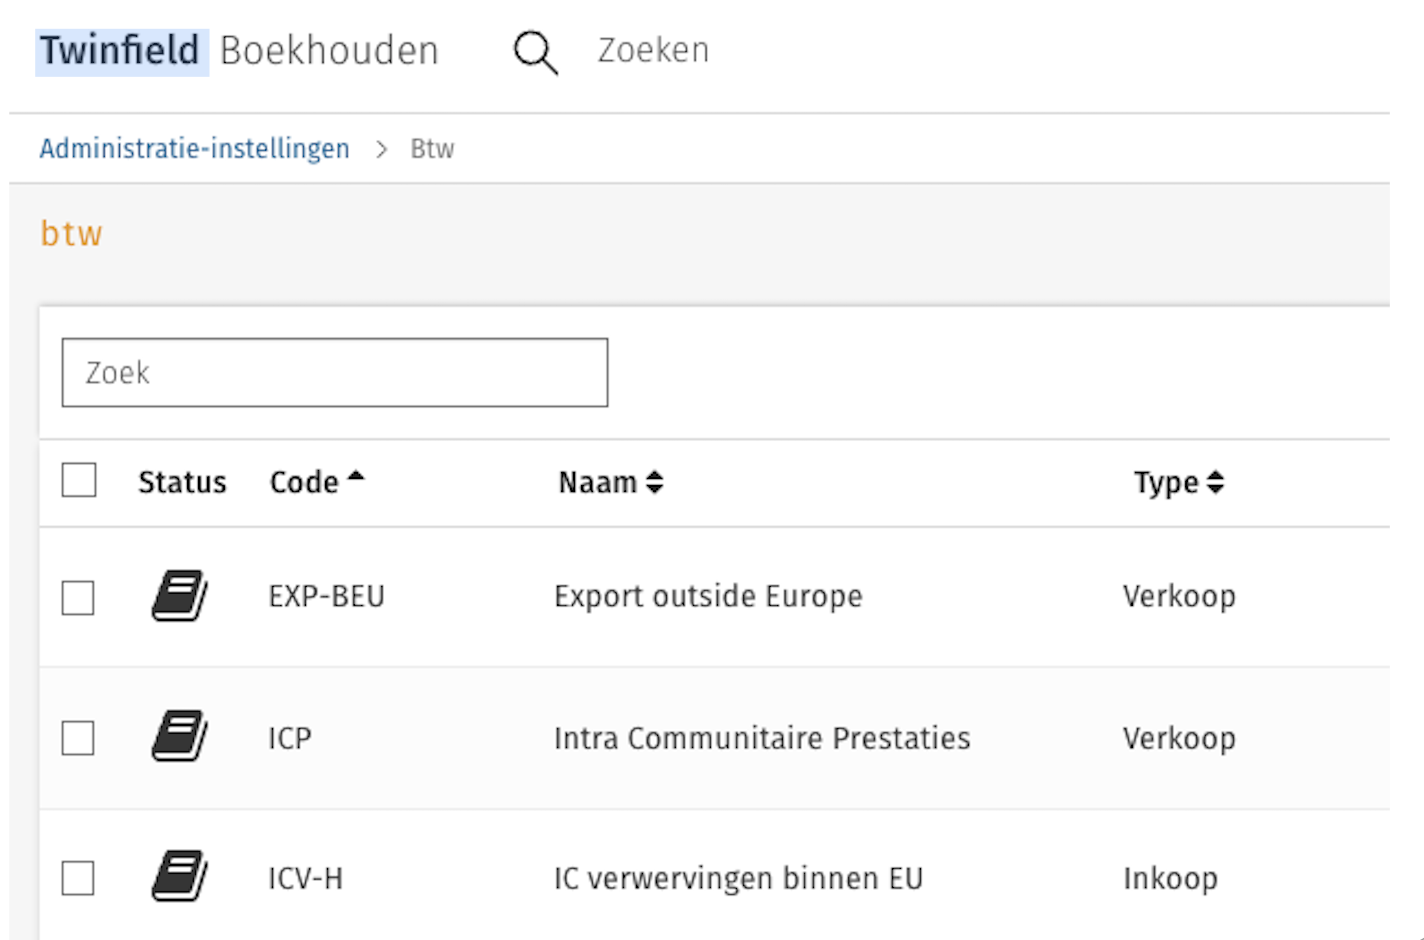Screen dimensions: 1424x940
Task: Click the magnifying glass search icon
Action: tap(535, 52)
